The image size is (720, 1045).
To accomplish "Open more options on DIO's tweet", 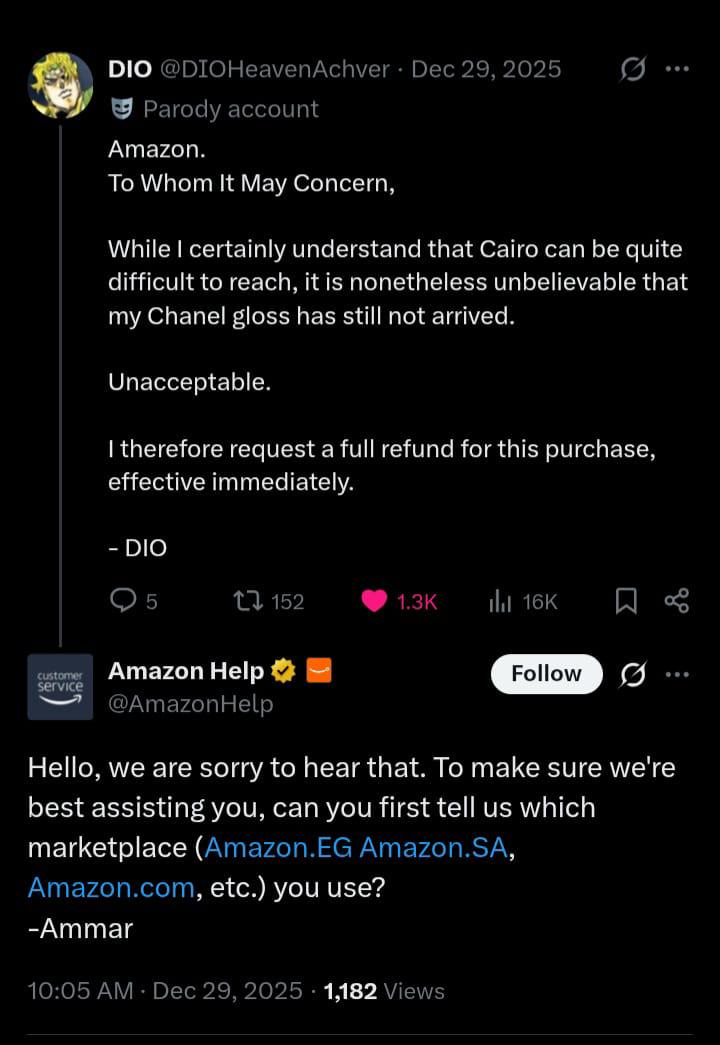I will [677, 70].
